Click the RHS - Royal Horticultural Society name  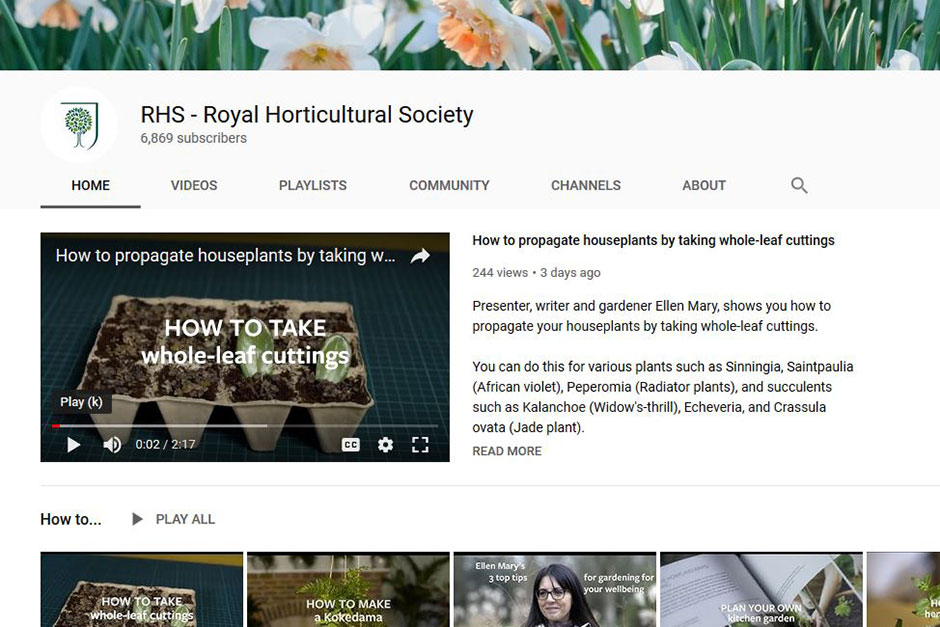coord(307,114)
